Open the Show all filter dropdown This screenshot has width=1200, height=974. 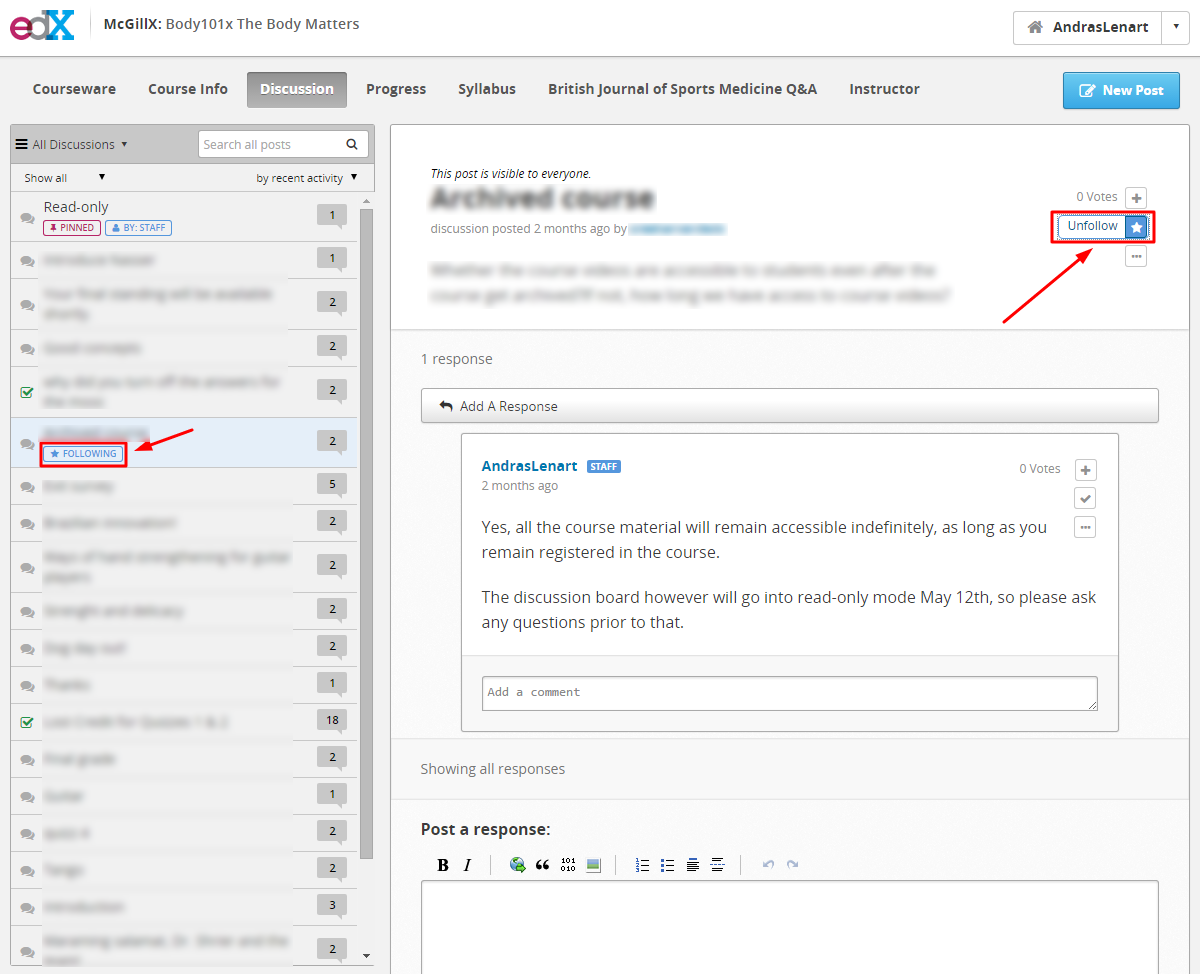tap(65, 178)
